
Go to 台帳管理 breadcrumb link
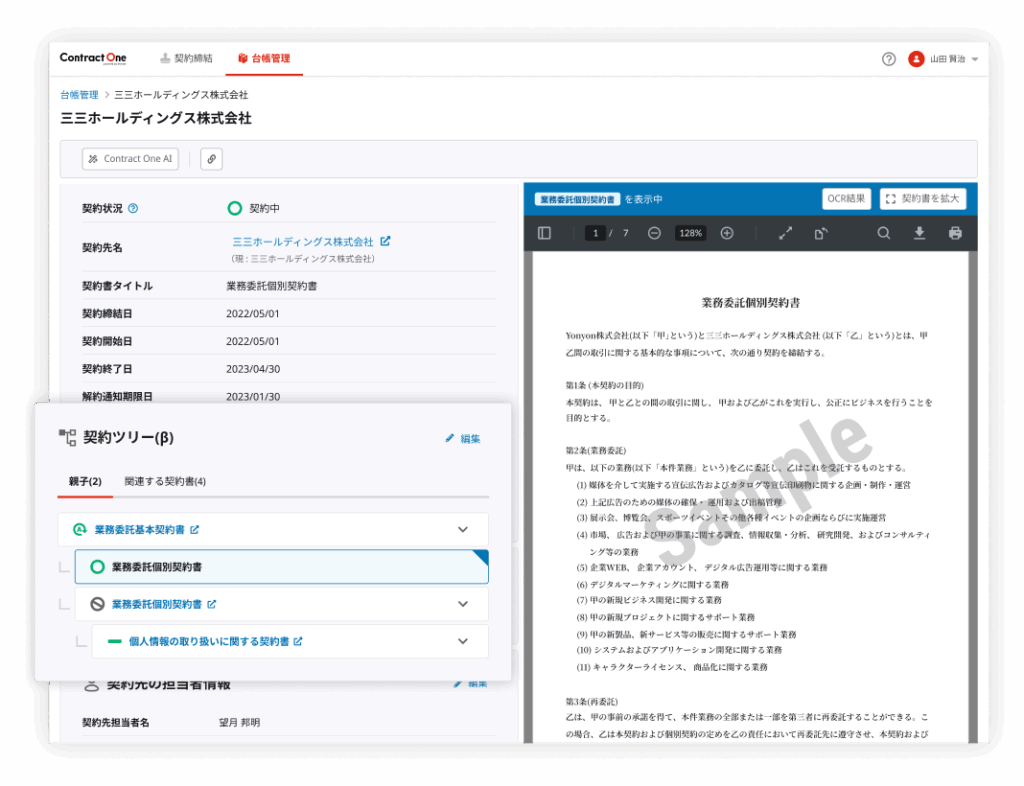click(79, 95)
